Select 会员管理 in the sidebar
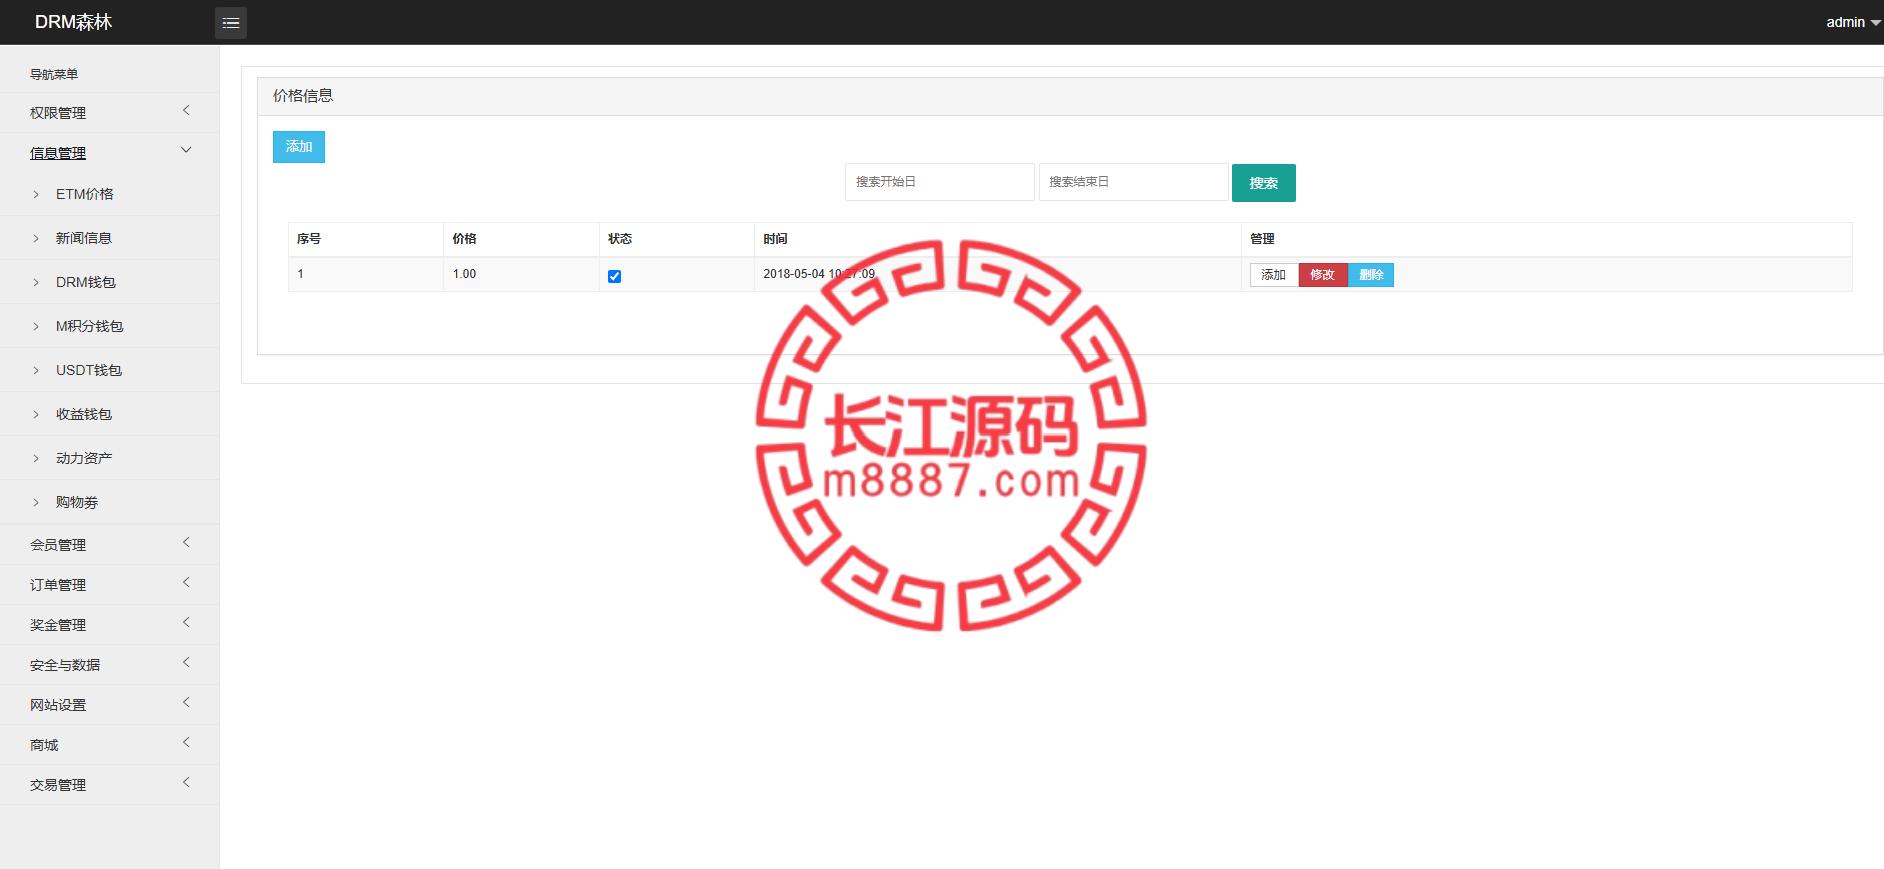 58,545
